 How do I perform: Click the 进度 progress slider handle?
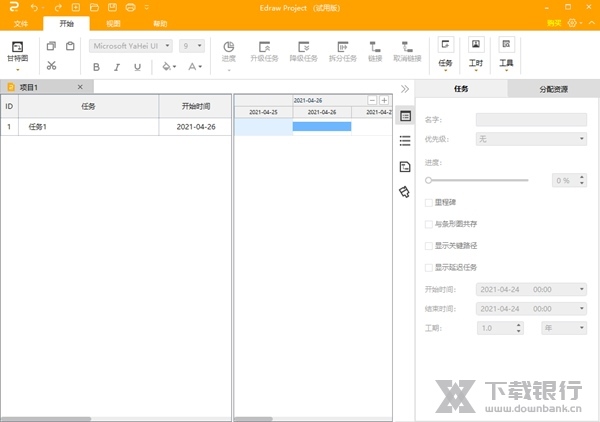[429, 180]
